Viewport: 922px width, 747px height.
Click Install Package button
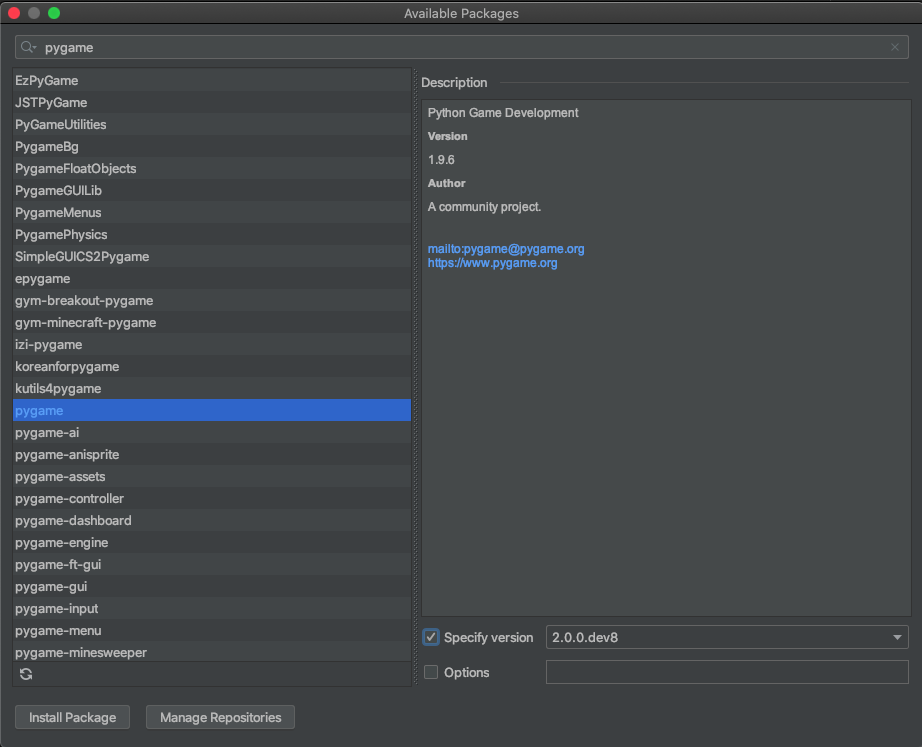[73, 717]
